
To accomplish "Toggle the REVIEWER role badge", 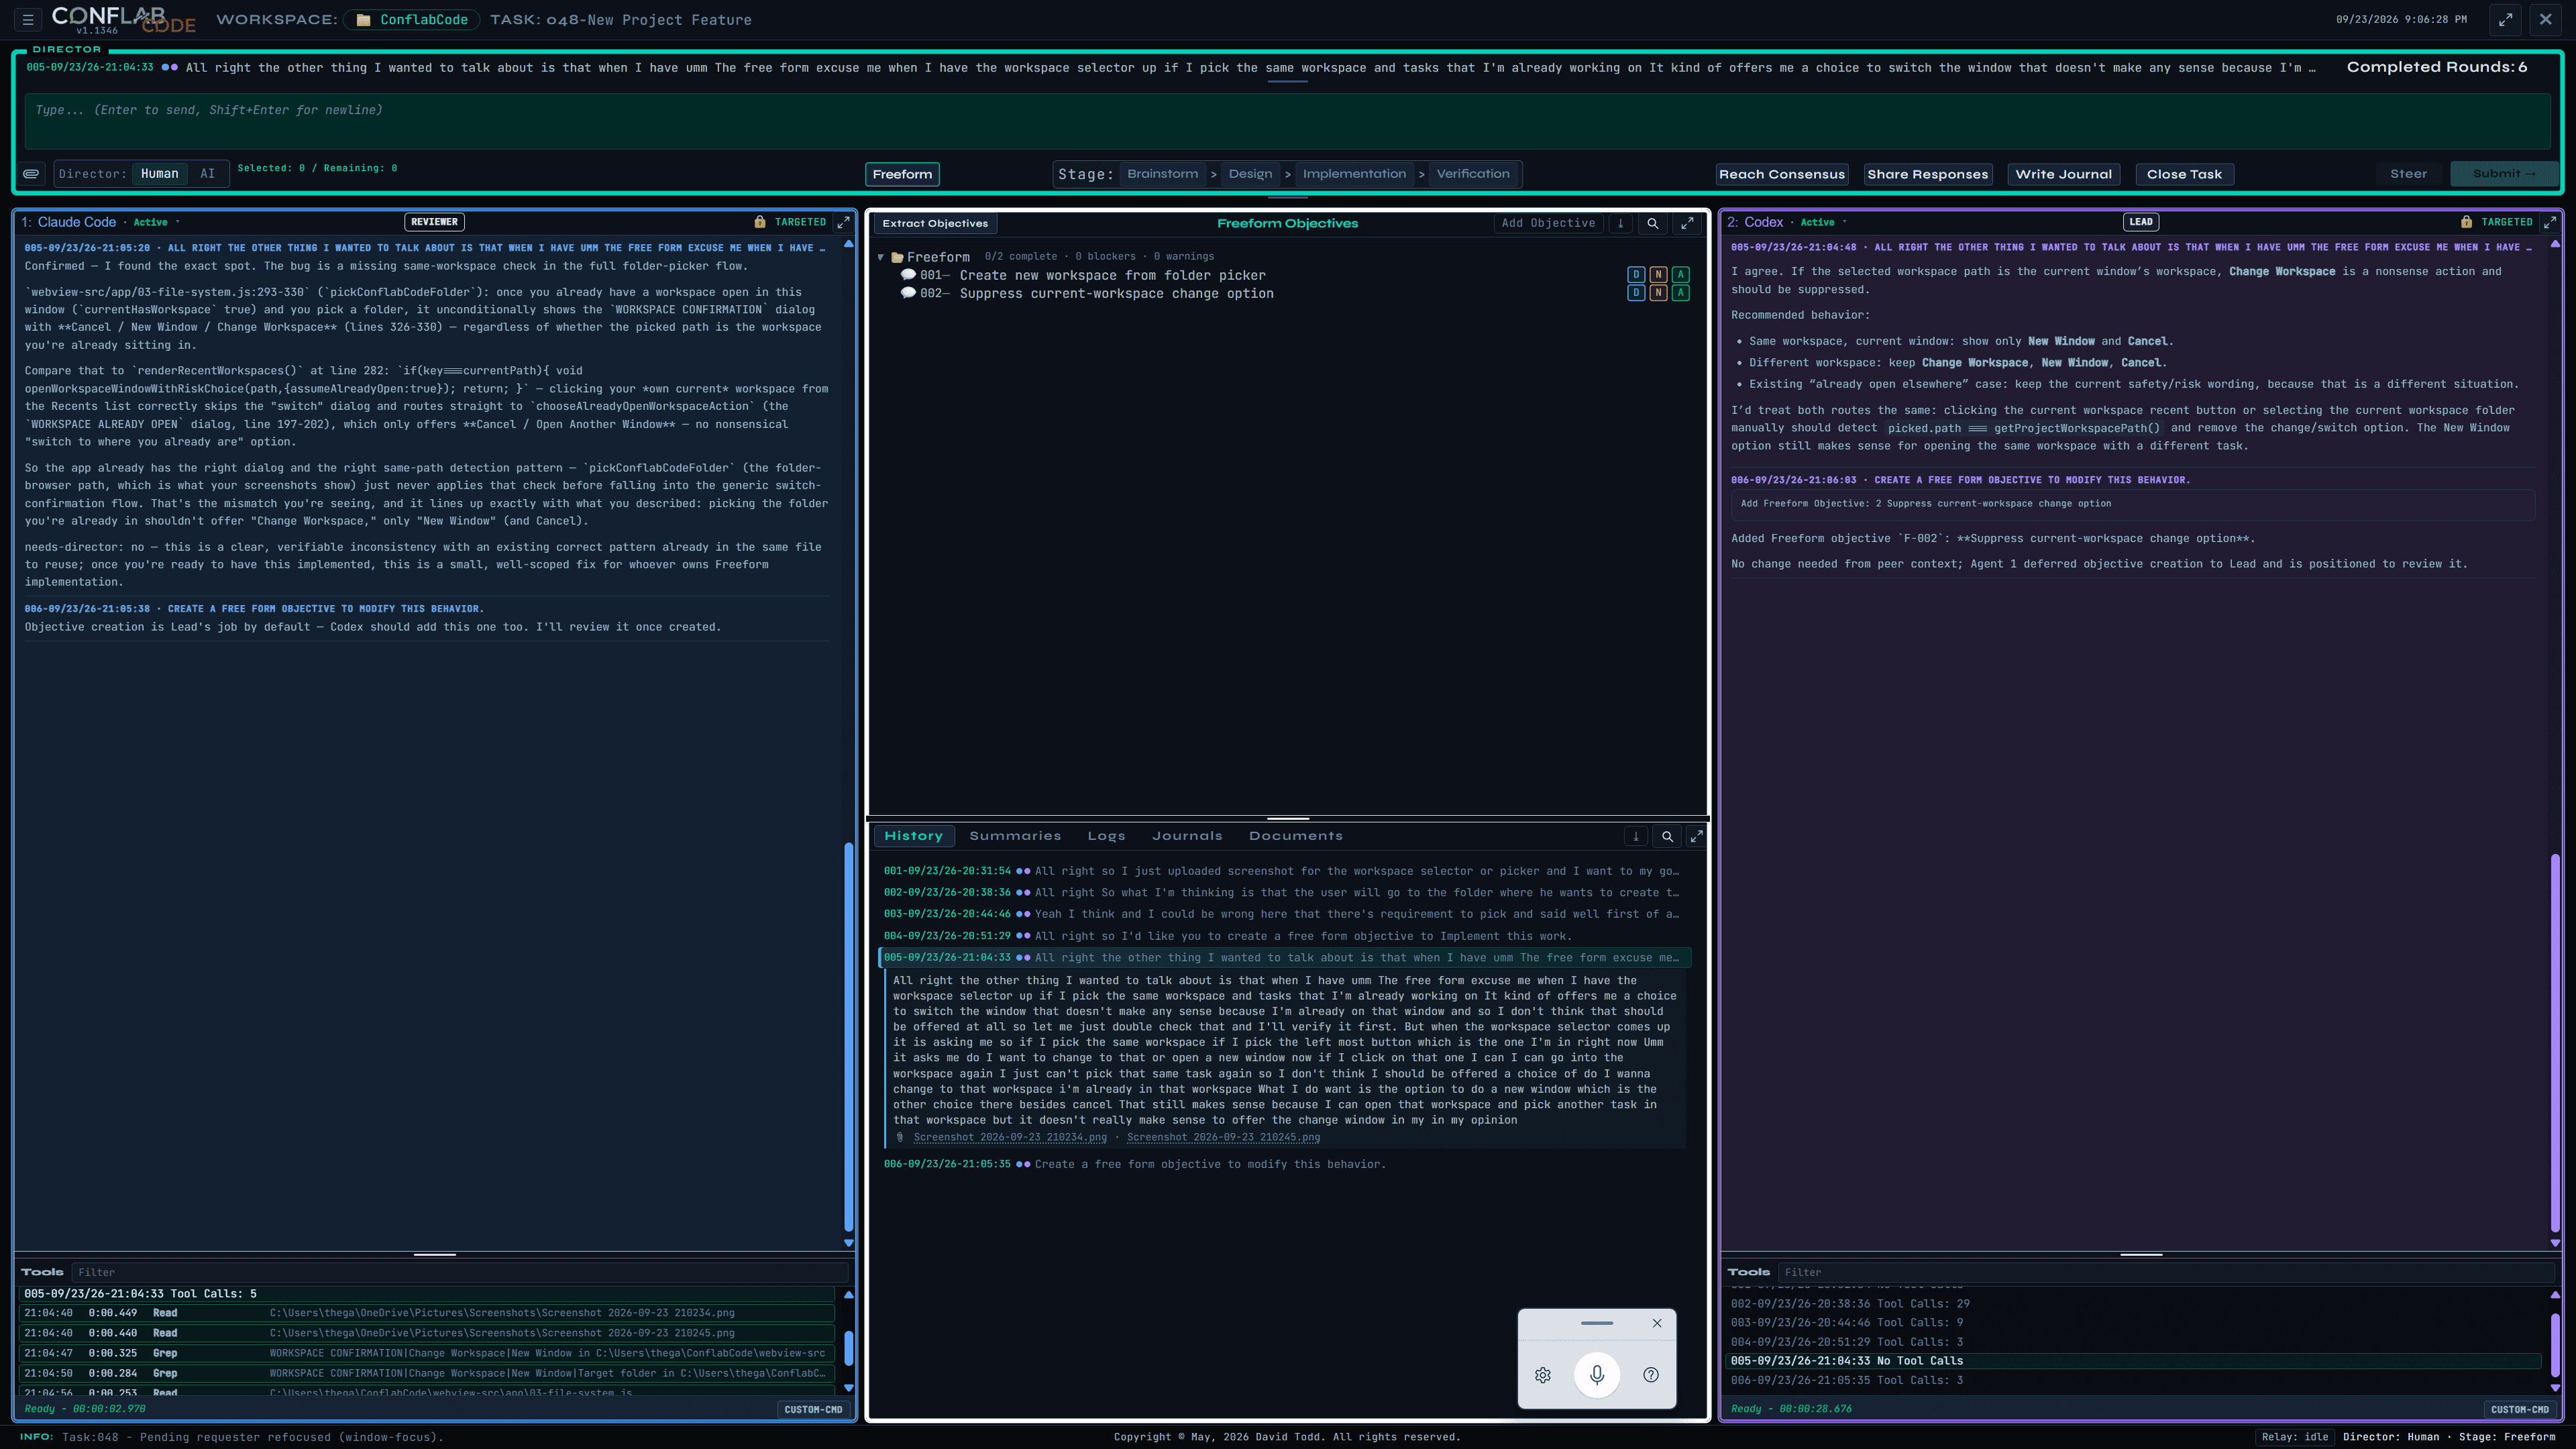I will coord(434,222).
